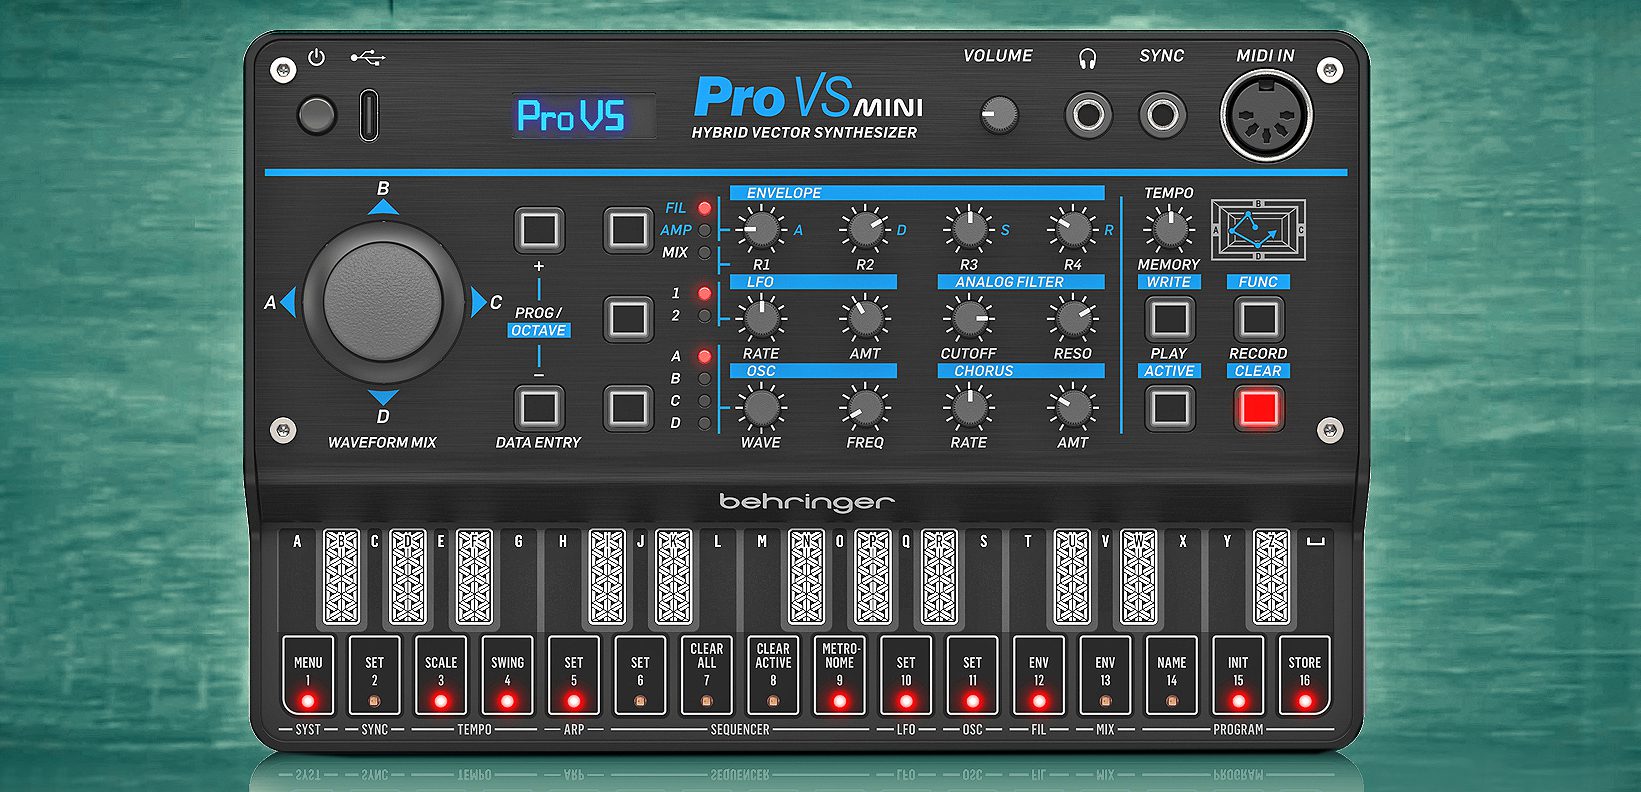
Task: Click the FUNC button
Action: pyautogui.click(x=1258, y=319)
